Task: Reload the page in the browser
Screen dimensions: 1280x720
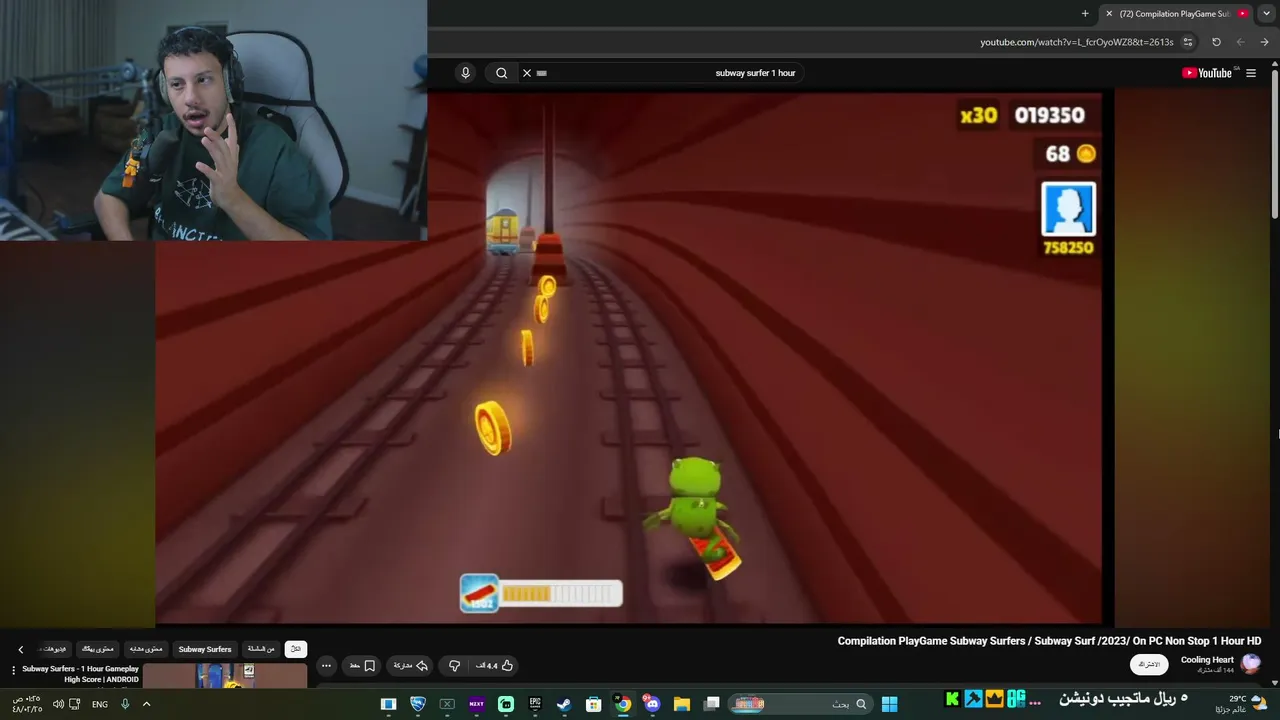Action: point(1216,42)
